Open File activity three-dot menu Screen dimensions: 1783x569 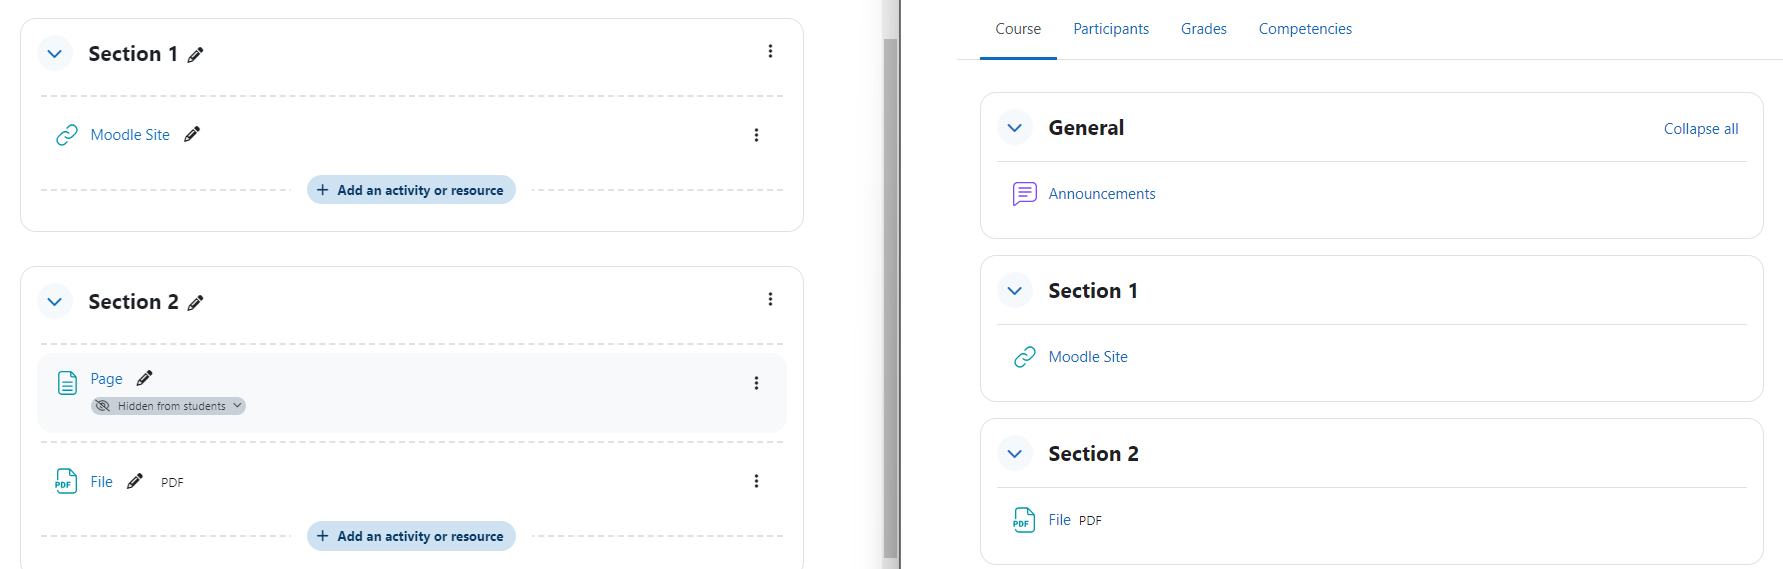pyautogui.click(x=756, y=481)
